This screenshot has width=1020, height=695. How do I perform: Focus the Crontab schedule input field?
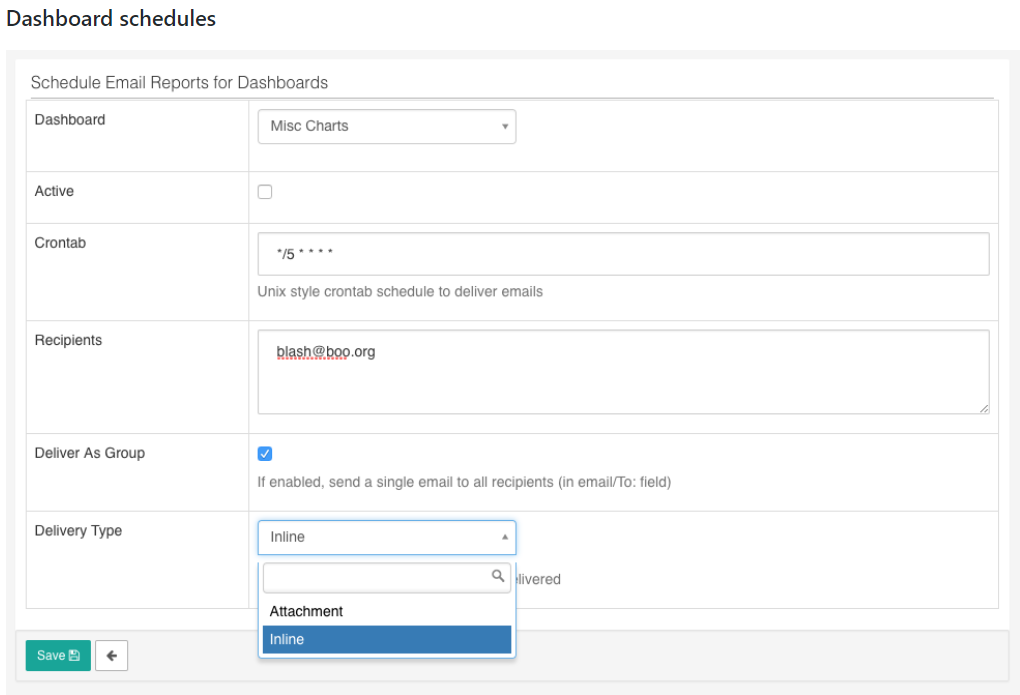(x=623, y=254)
